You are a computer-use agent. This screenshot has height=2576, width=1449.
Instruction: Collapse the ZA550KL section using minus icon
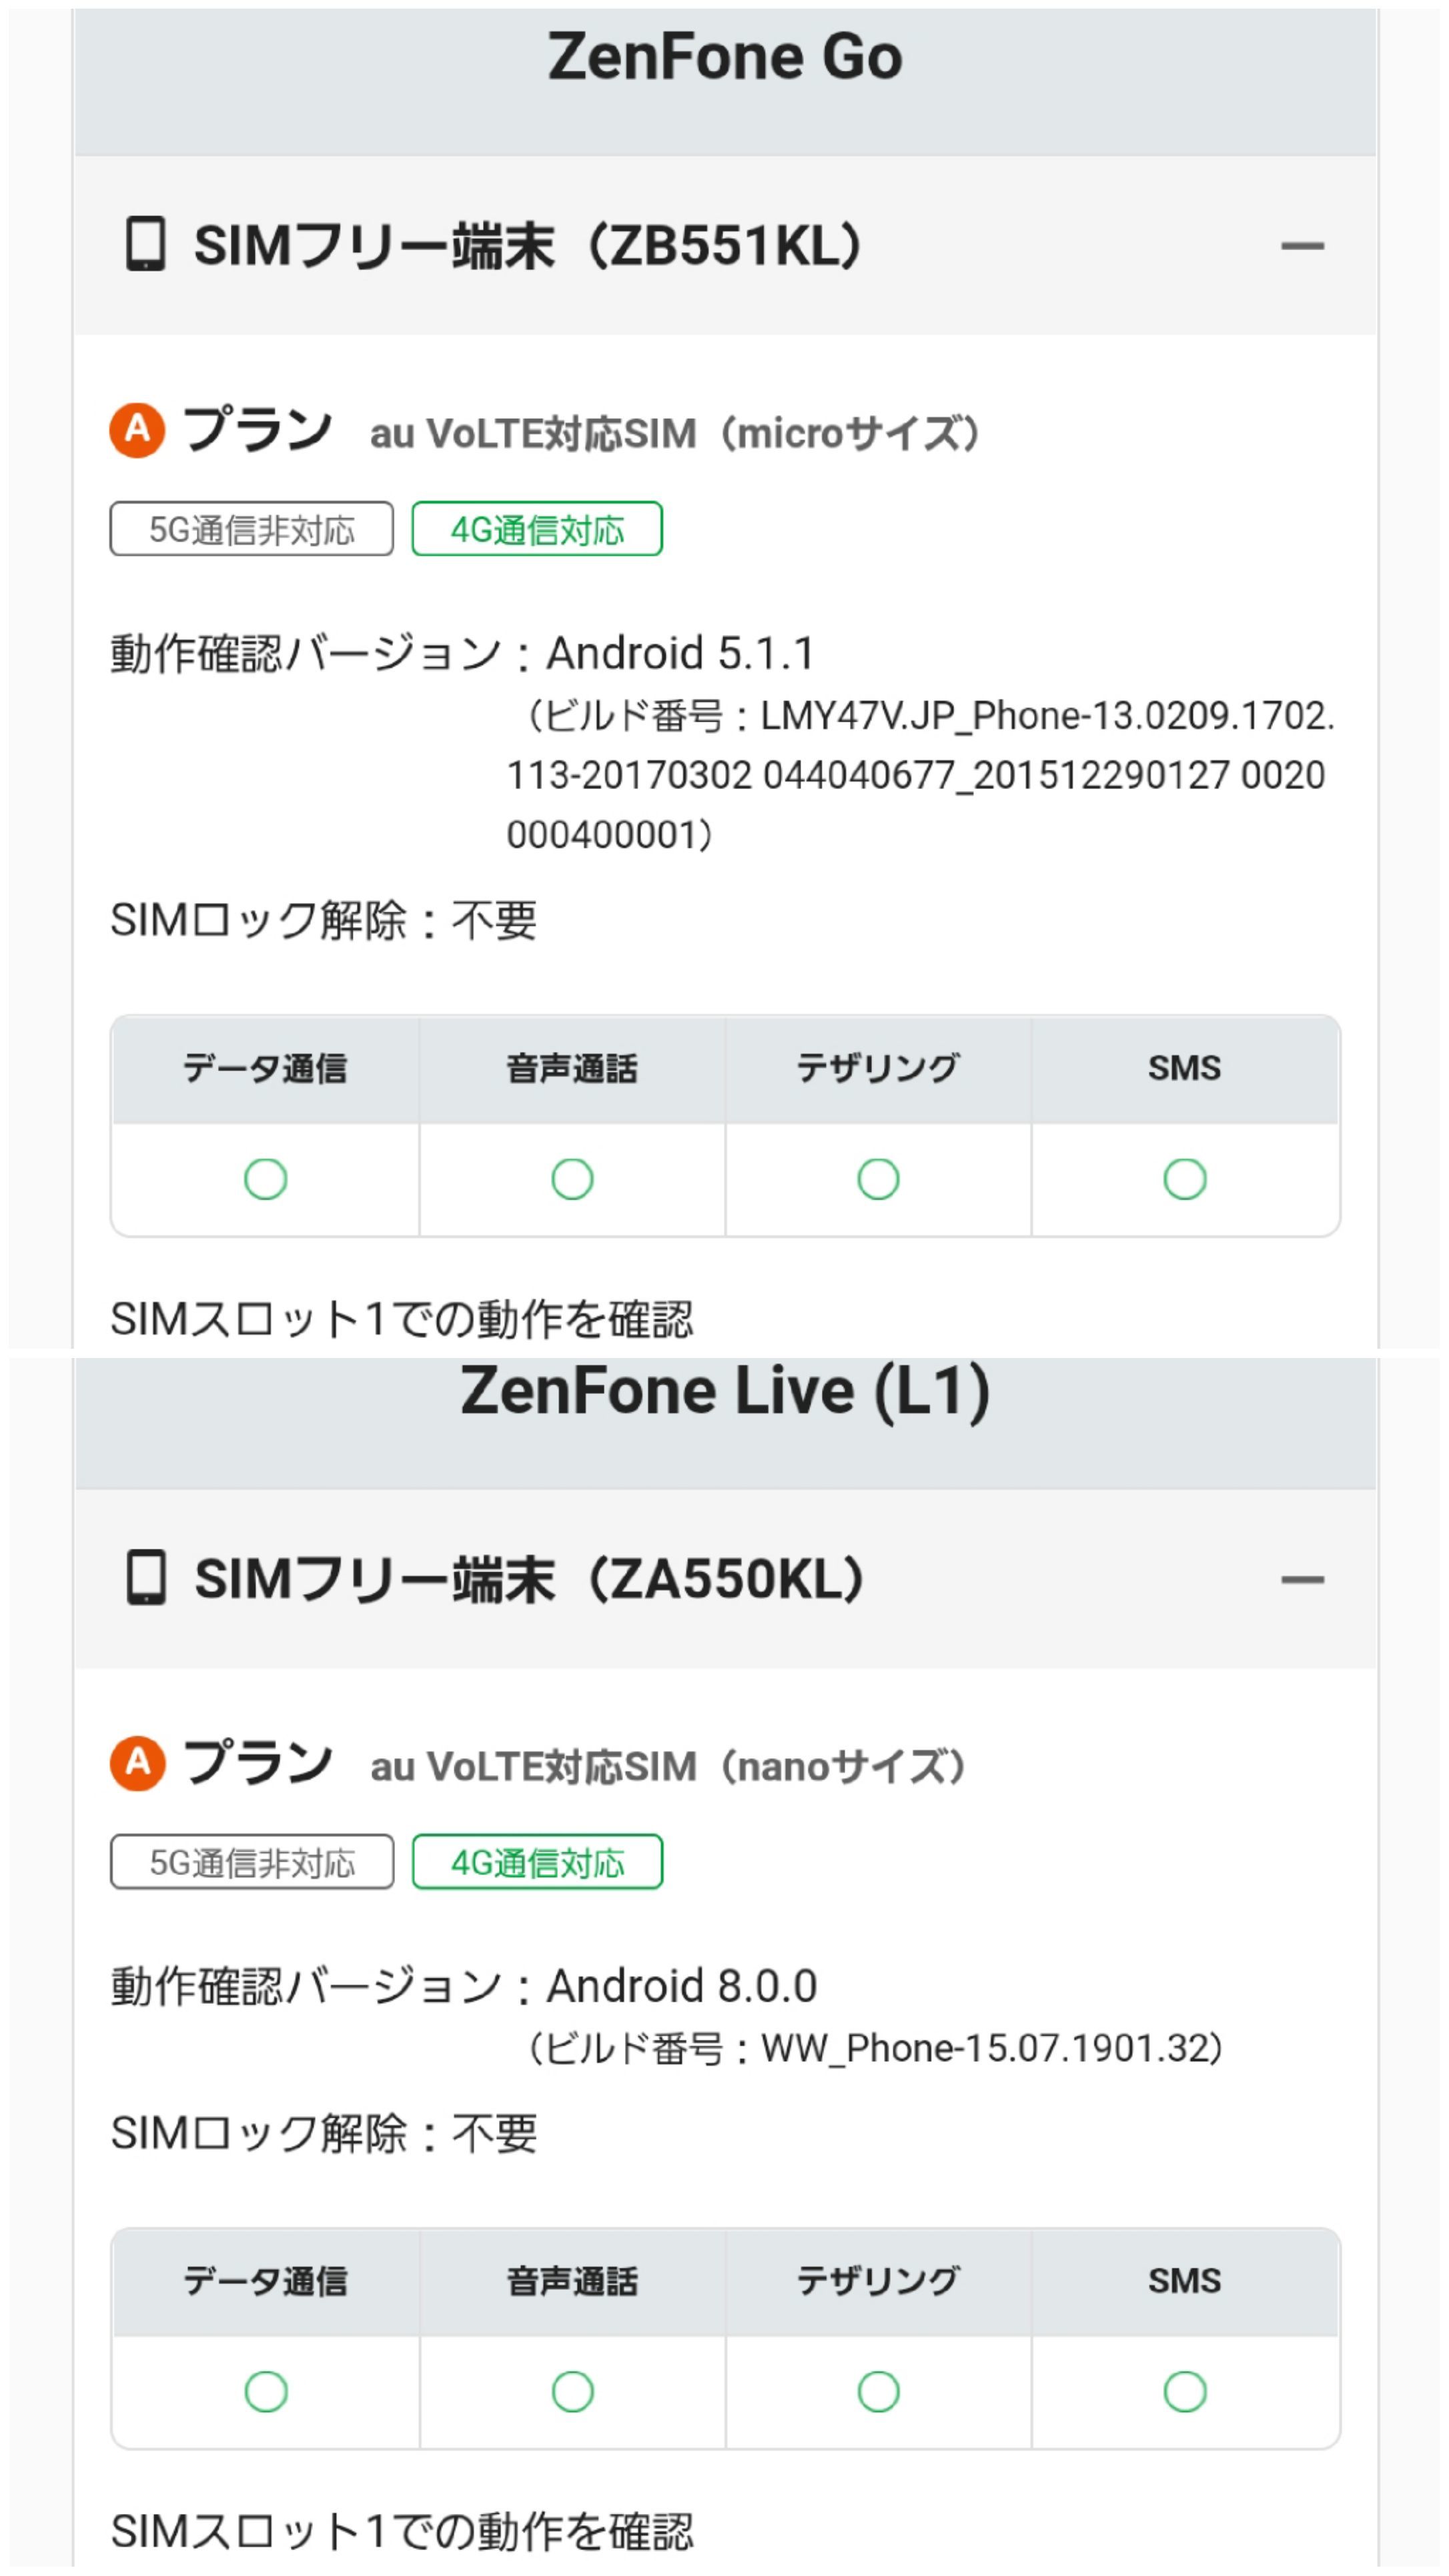pyautogui.click(x=1301, y=1580)
